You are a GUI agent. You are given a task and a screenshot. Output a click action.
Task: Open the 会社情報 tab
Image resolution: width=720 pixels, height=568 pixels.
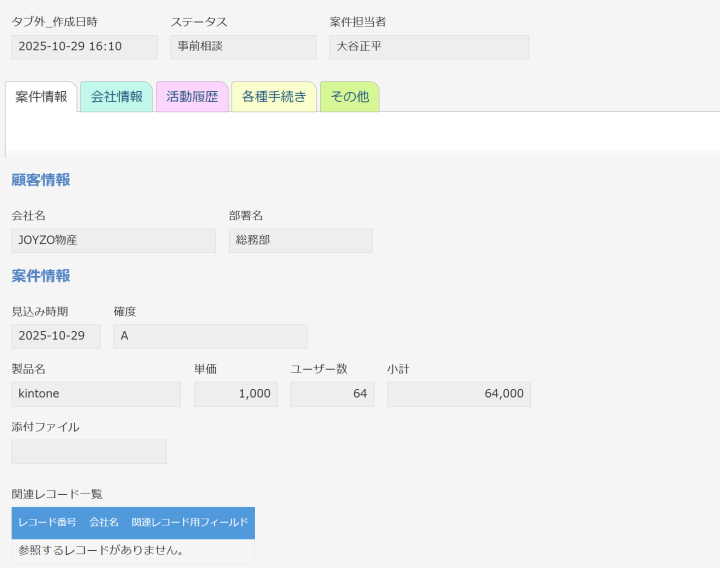click(x=116, y=97)
